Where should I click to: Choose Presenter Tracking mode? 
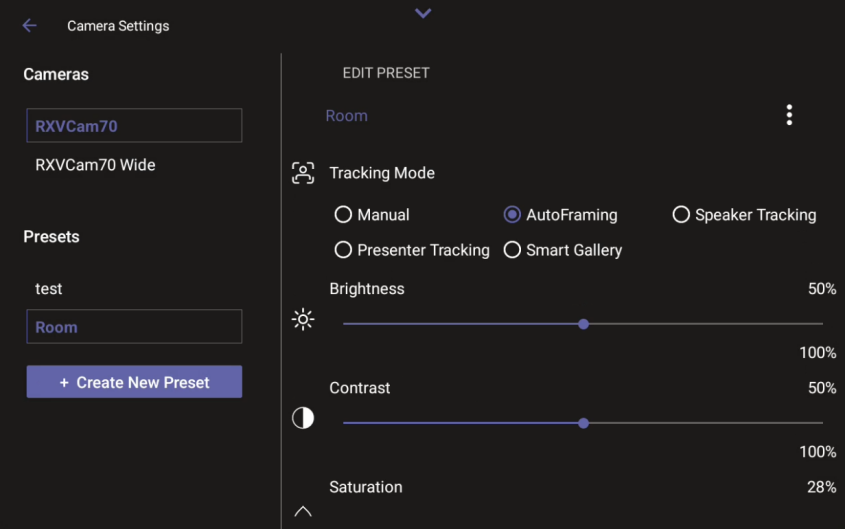point(343,250)
